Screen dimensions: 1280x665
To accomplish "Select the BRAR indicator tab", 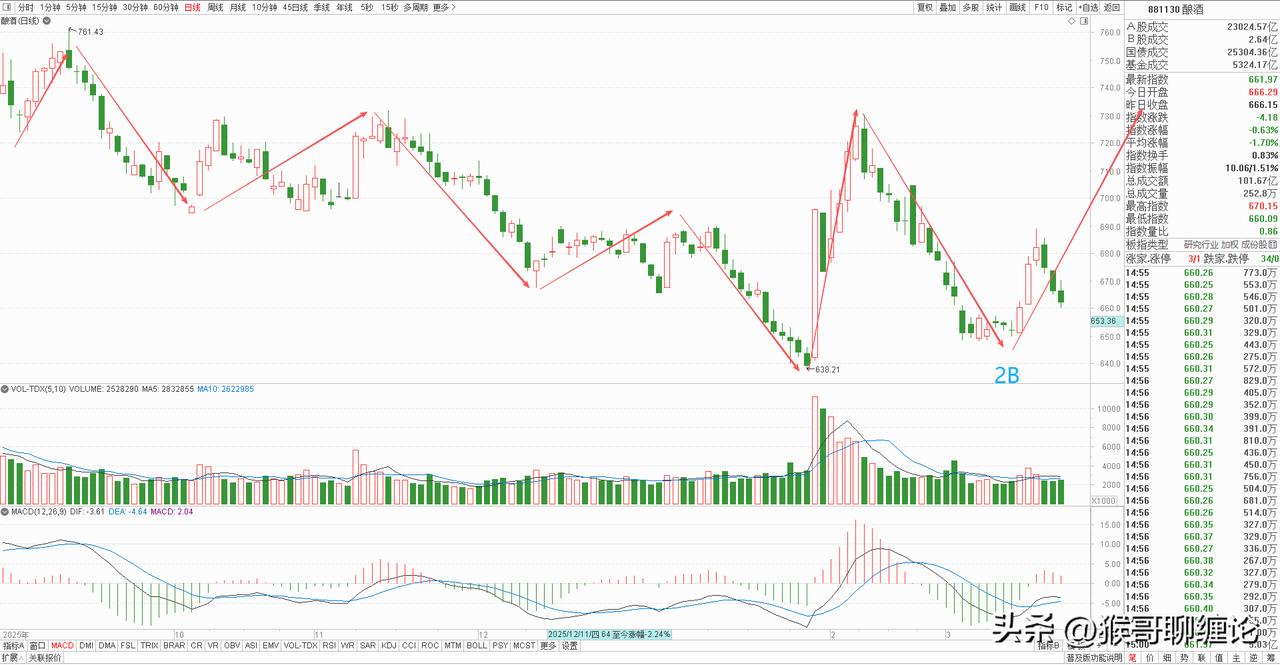I will pos(174,645).
